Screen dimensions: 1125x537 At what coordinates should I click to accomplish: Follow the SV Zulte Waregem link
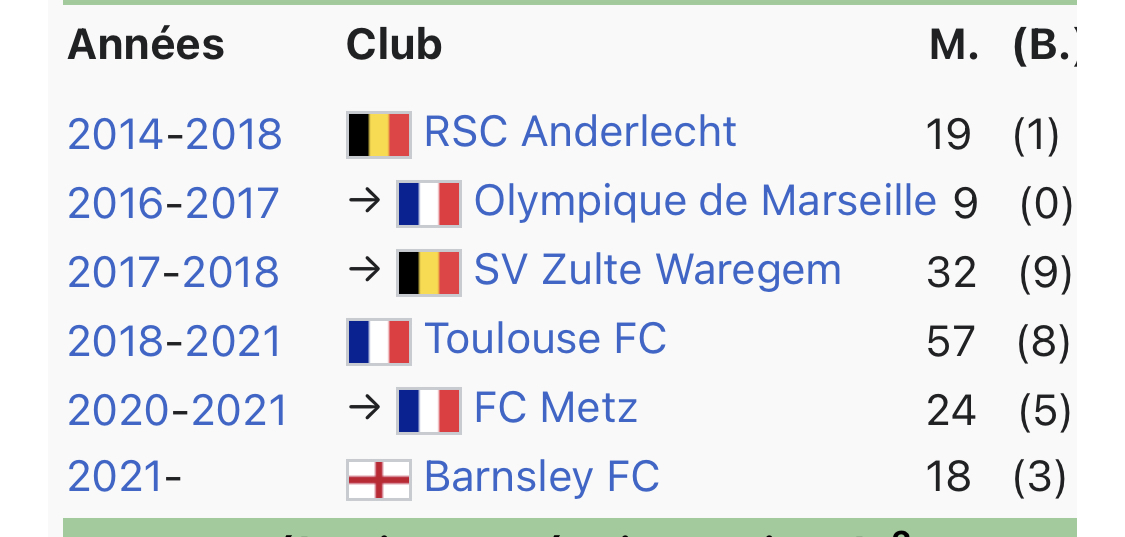[657, 270]
